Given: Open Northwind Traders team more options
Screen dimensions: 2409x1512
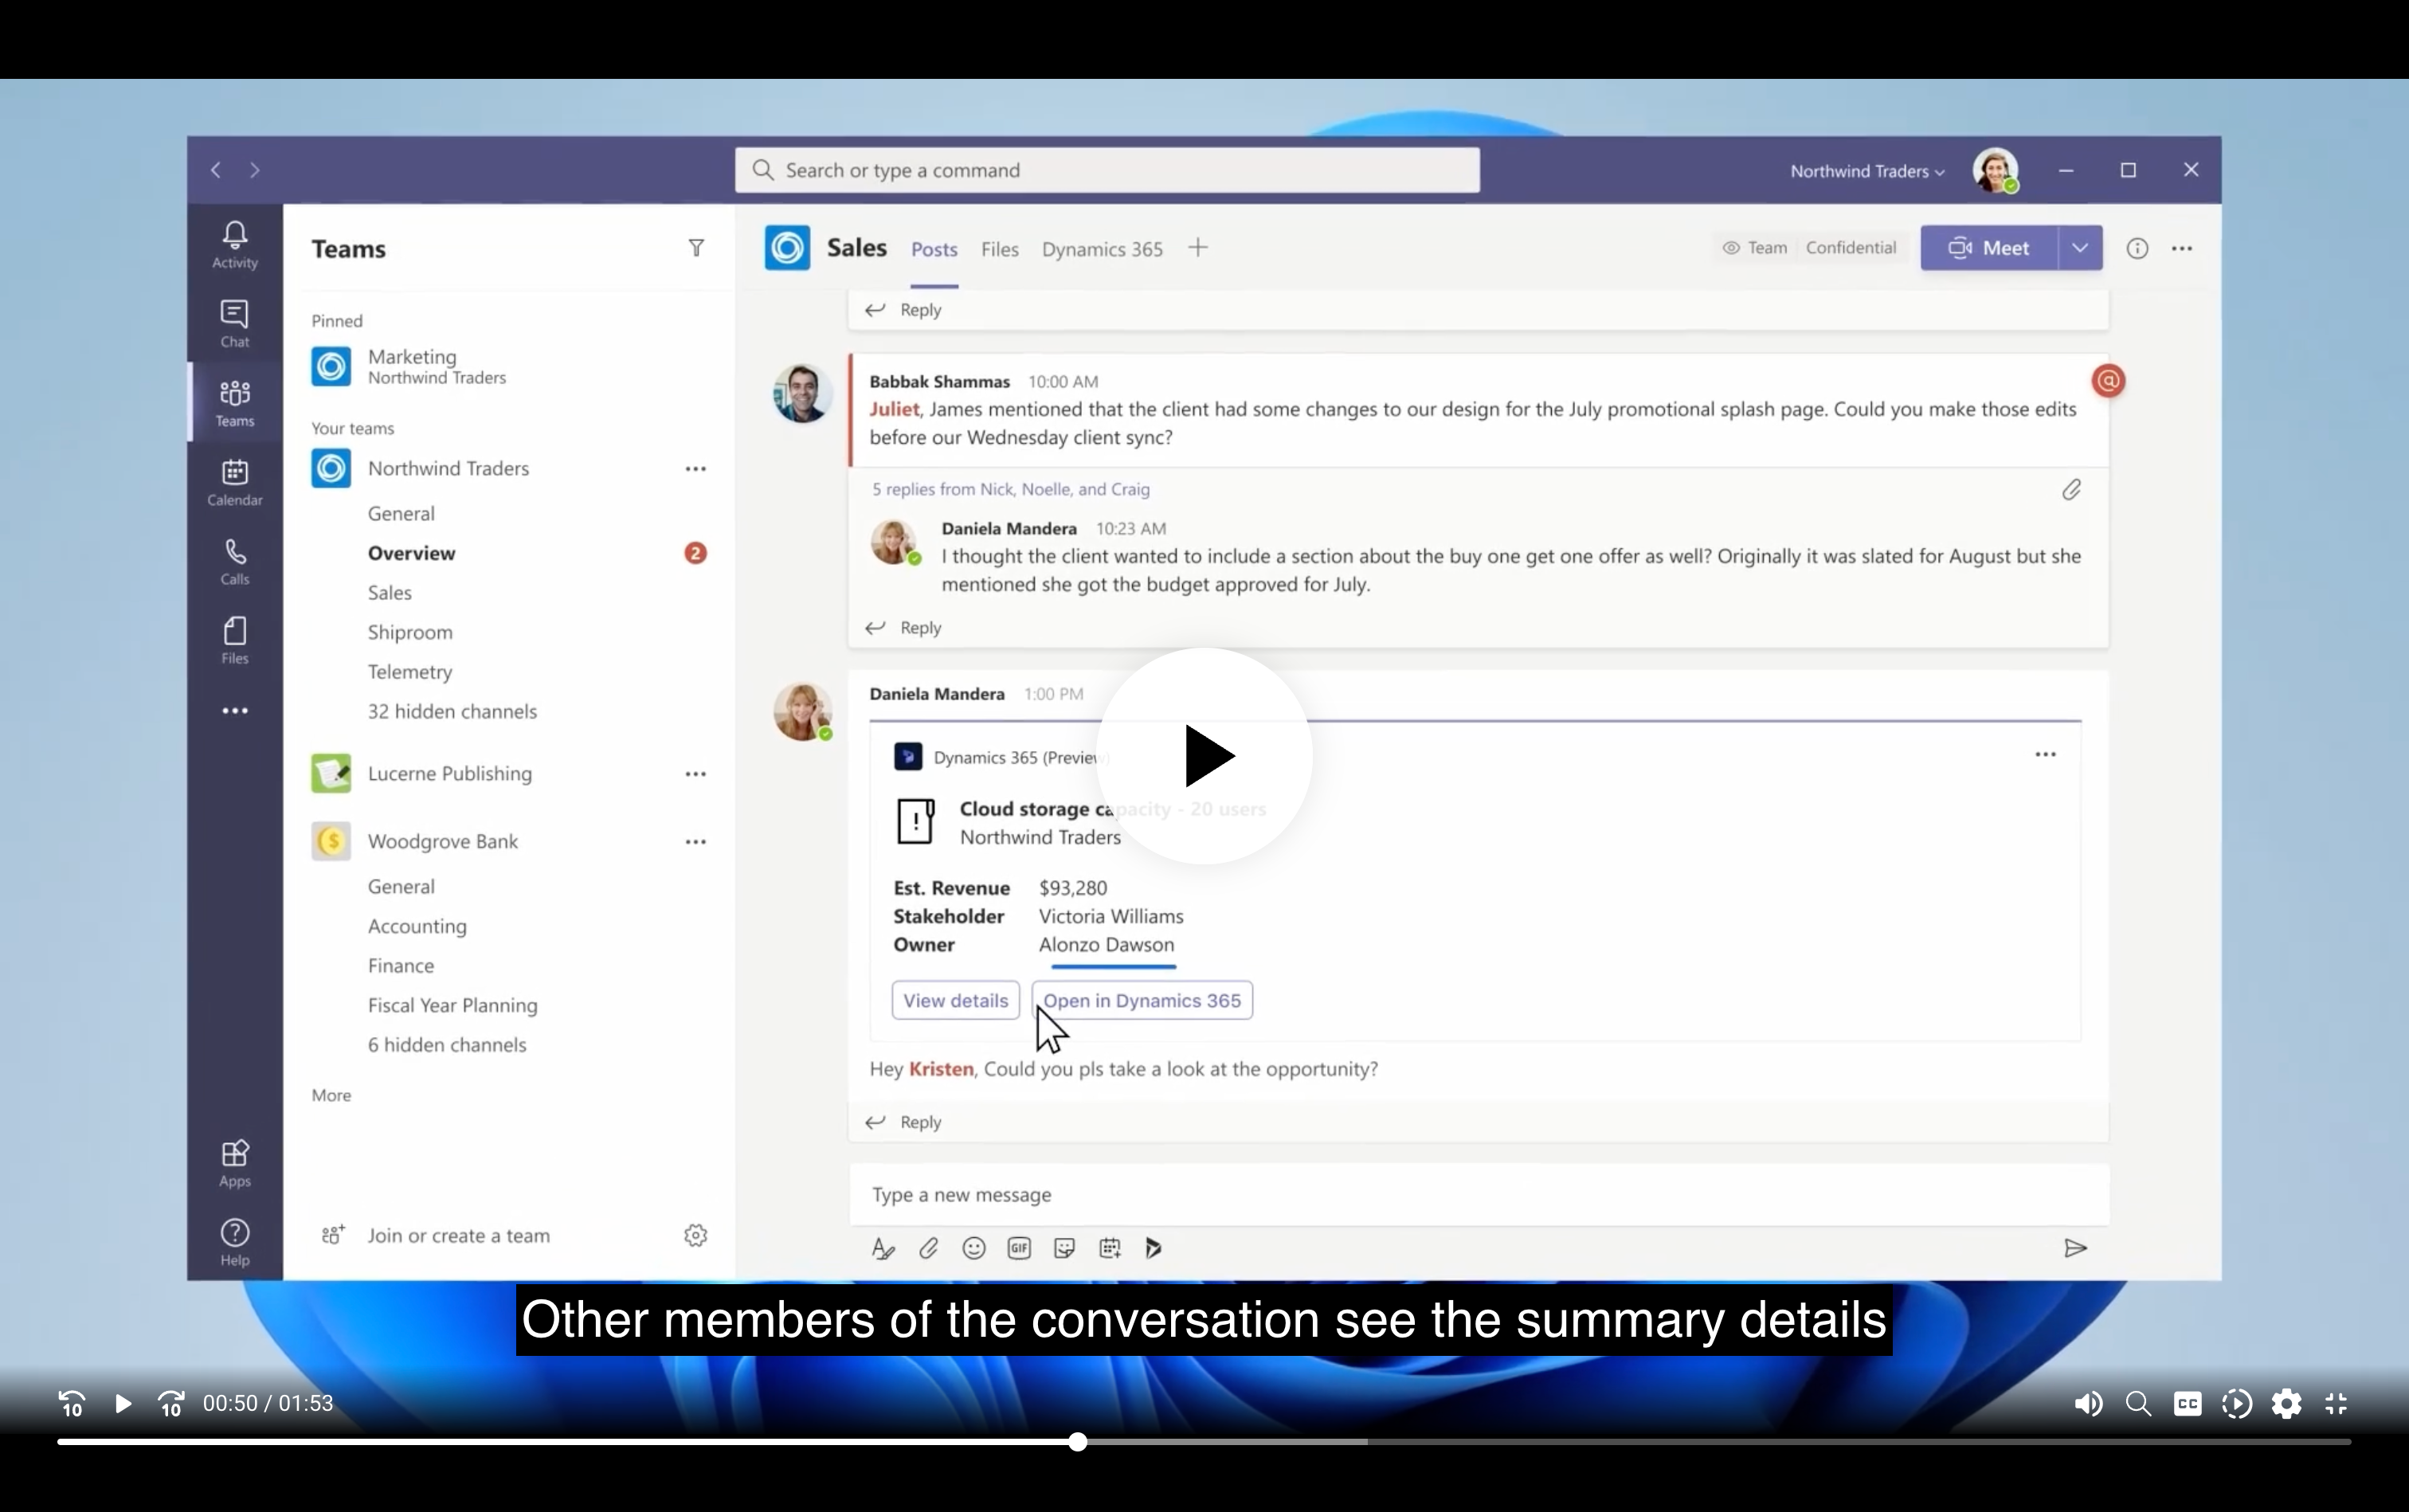Looking at the screenshot, I should click(696, 469).
